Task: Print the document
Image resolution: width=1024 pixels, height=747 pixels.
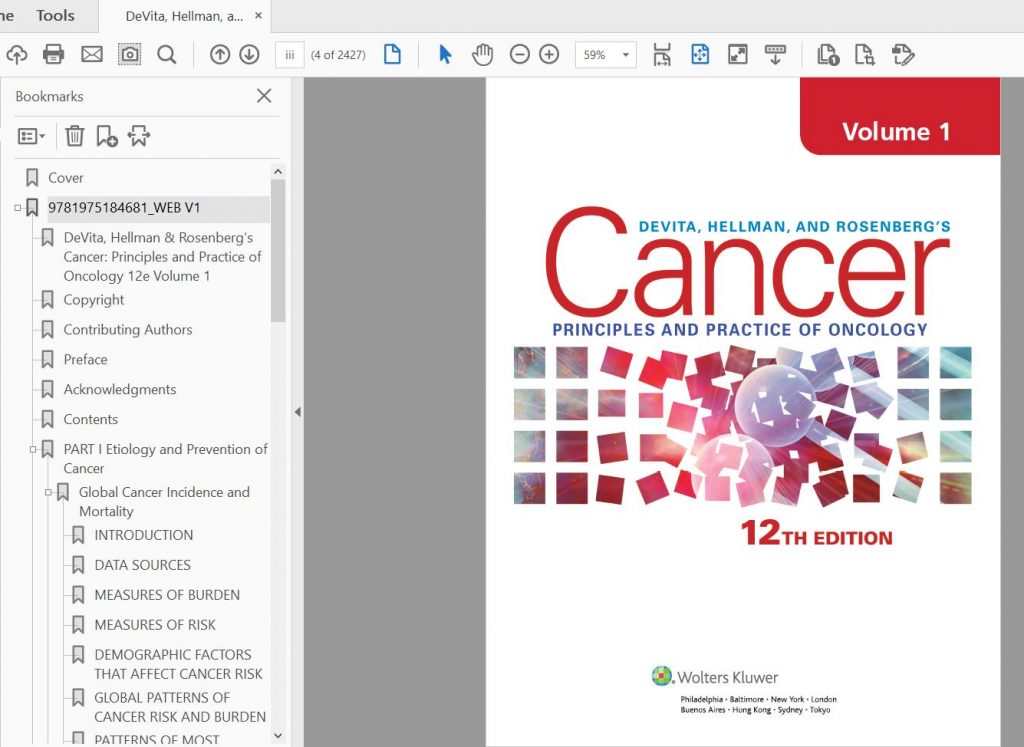Action: click(x=54, y=54)
